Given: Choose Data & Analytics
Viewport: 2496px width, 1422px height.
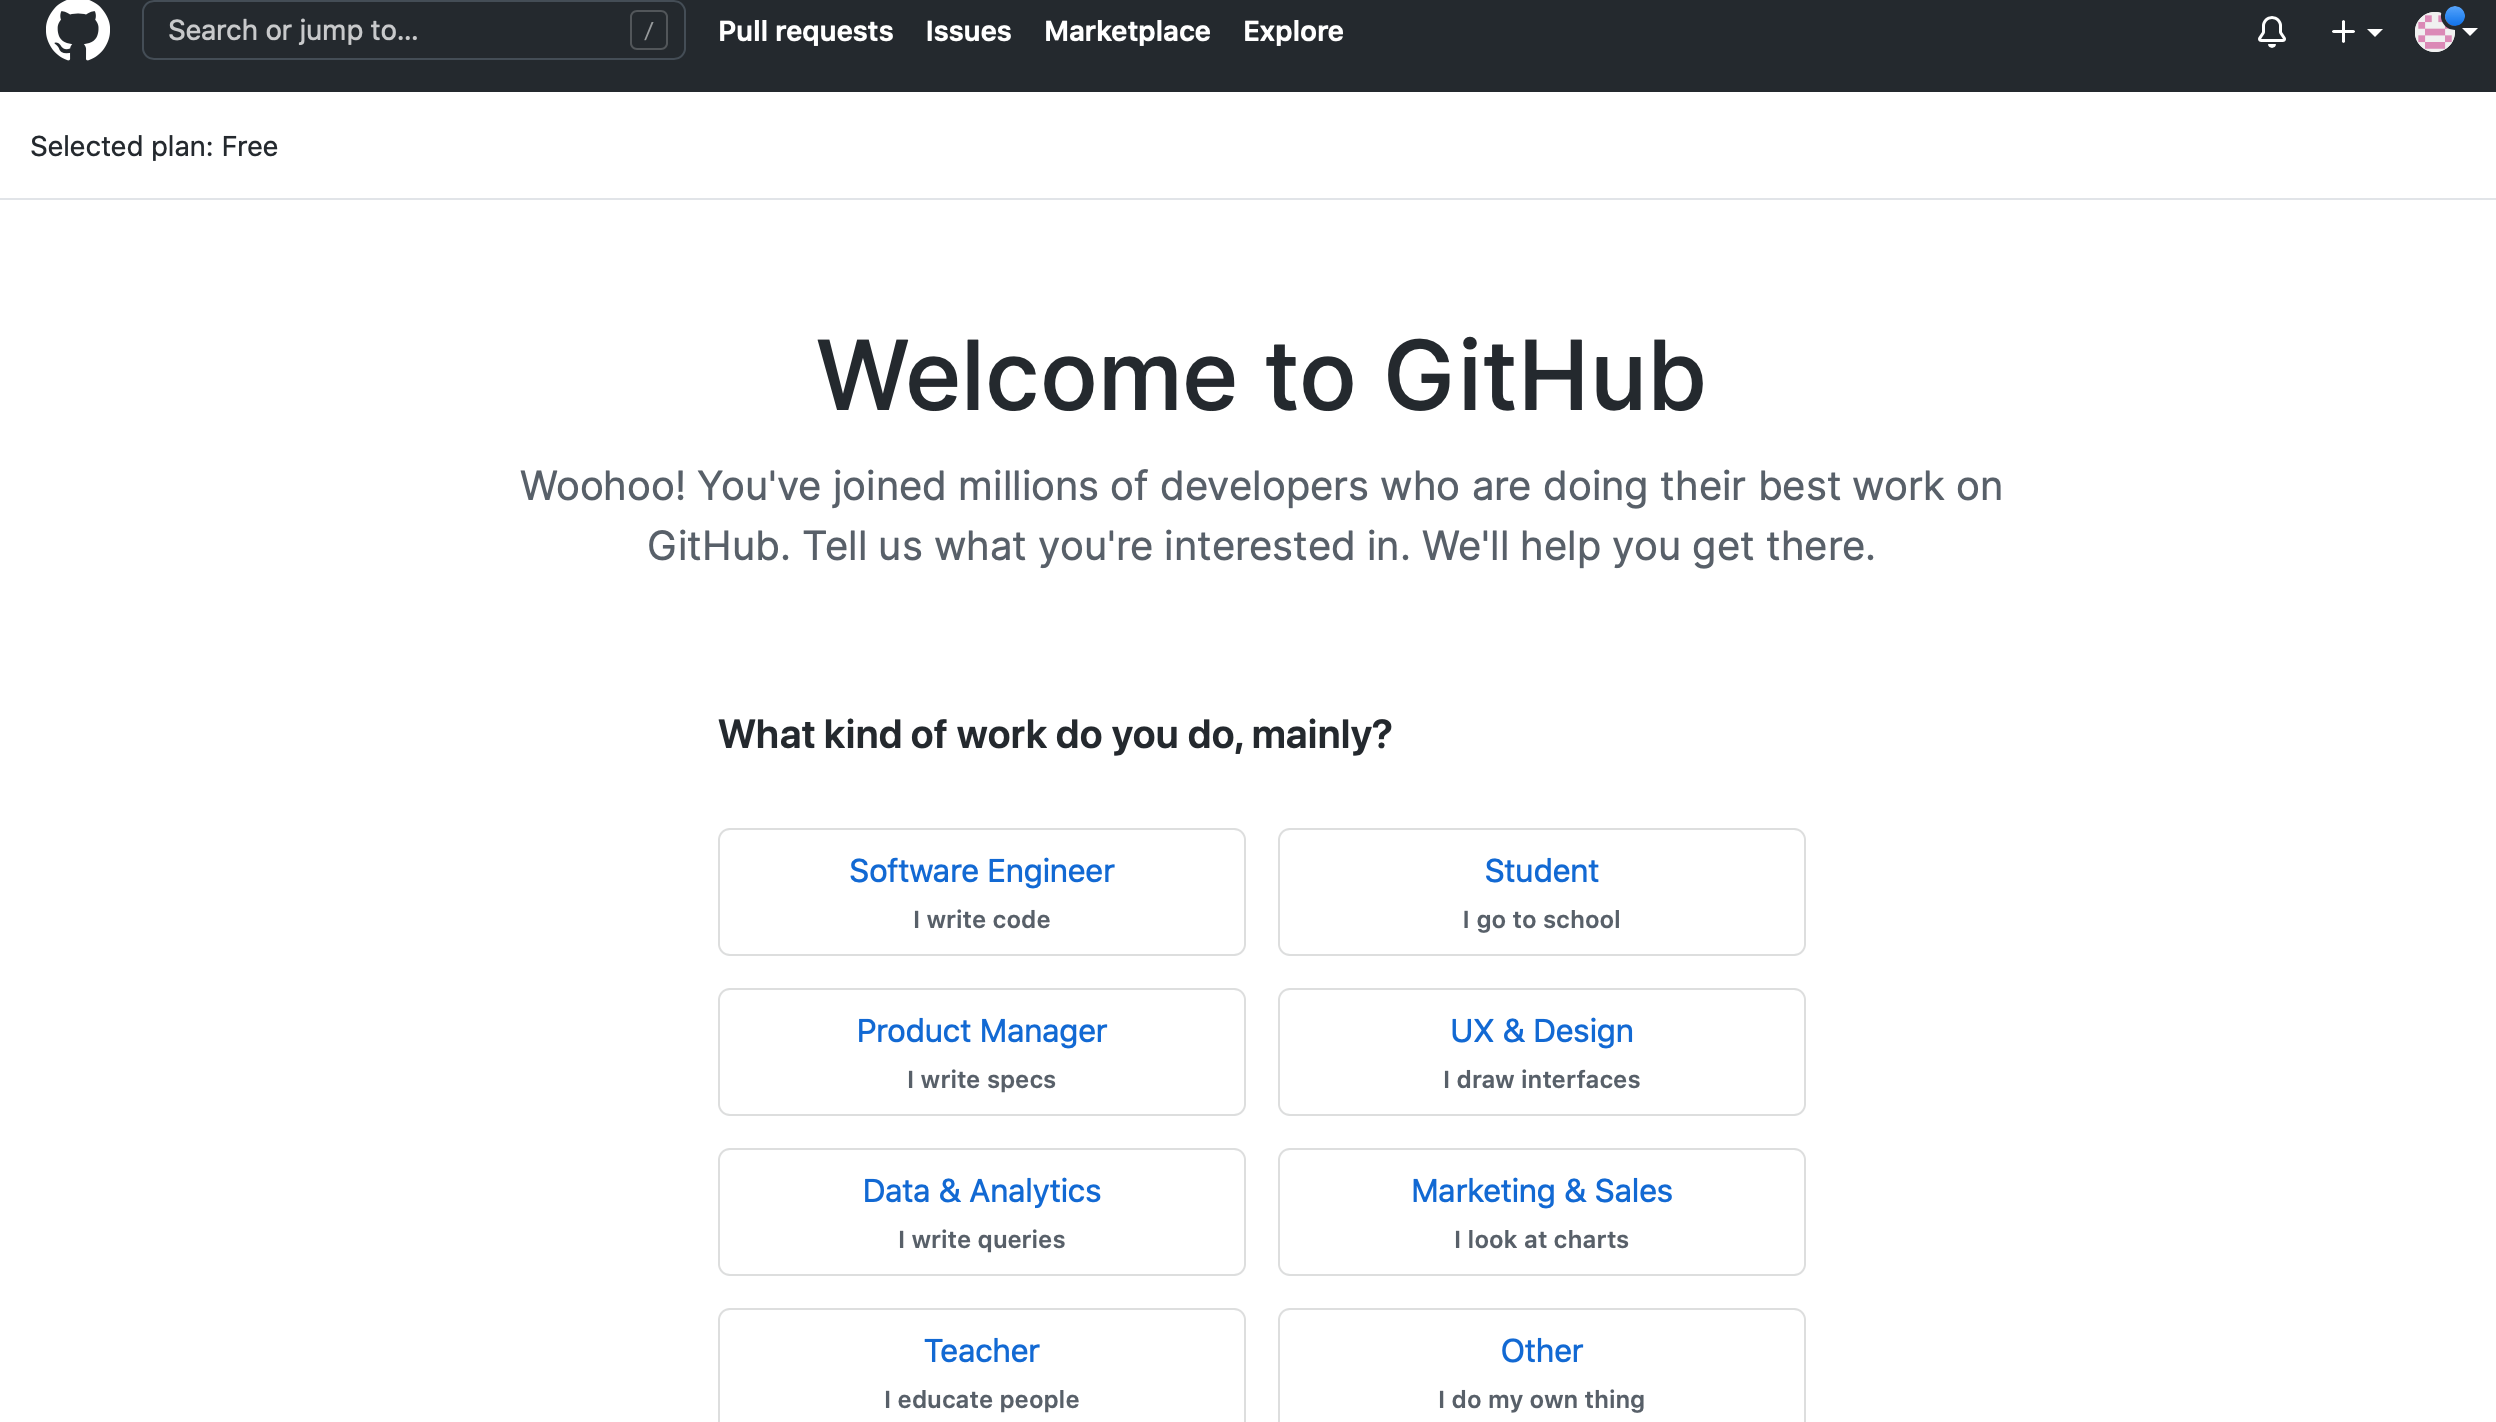Looking at the screenshot, I should [980, 1211].
